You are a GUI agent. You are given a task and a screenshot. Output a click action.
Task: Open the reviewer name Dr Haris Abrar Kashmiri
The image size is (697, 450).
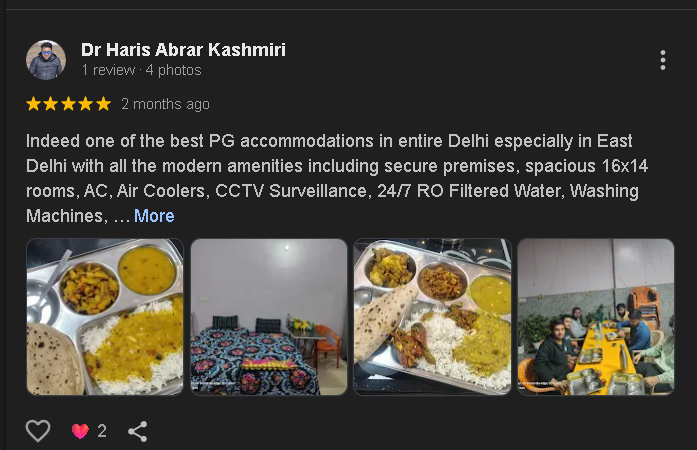183,50
